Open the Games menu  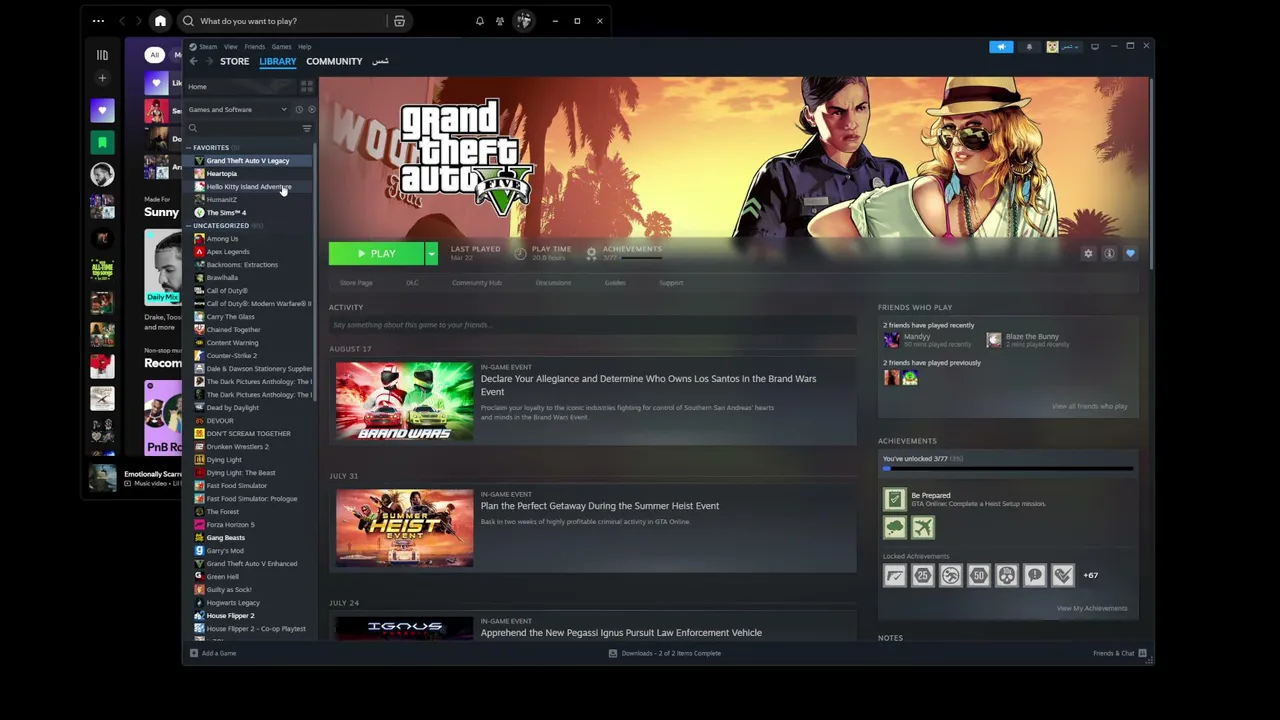pos(282,47)
